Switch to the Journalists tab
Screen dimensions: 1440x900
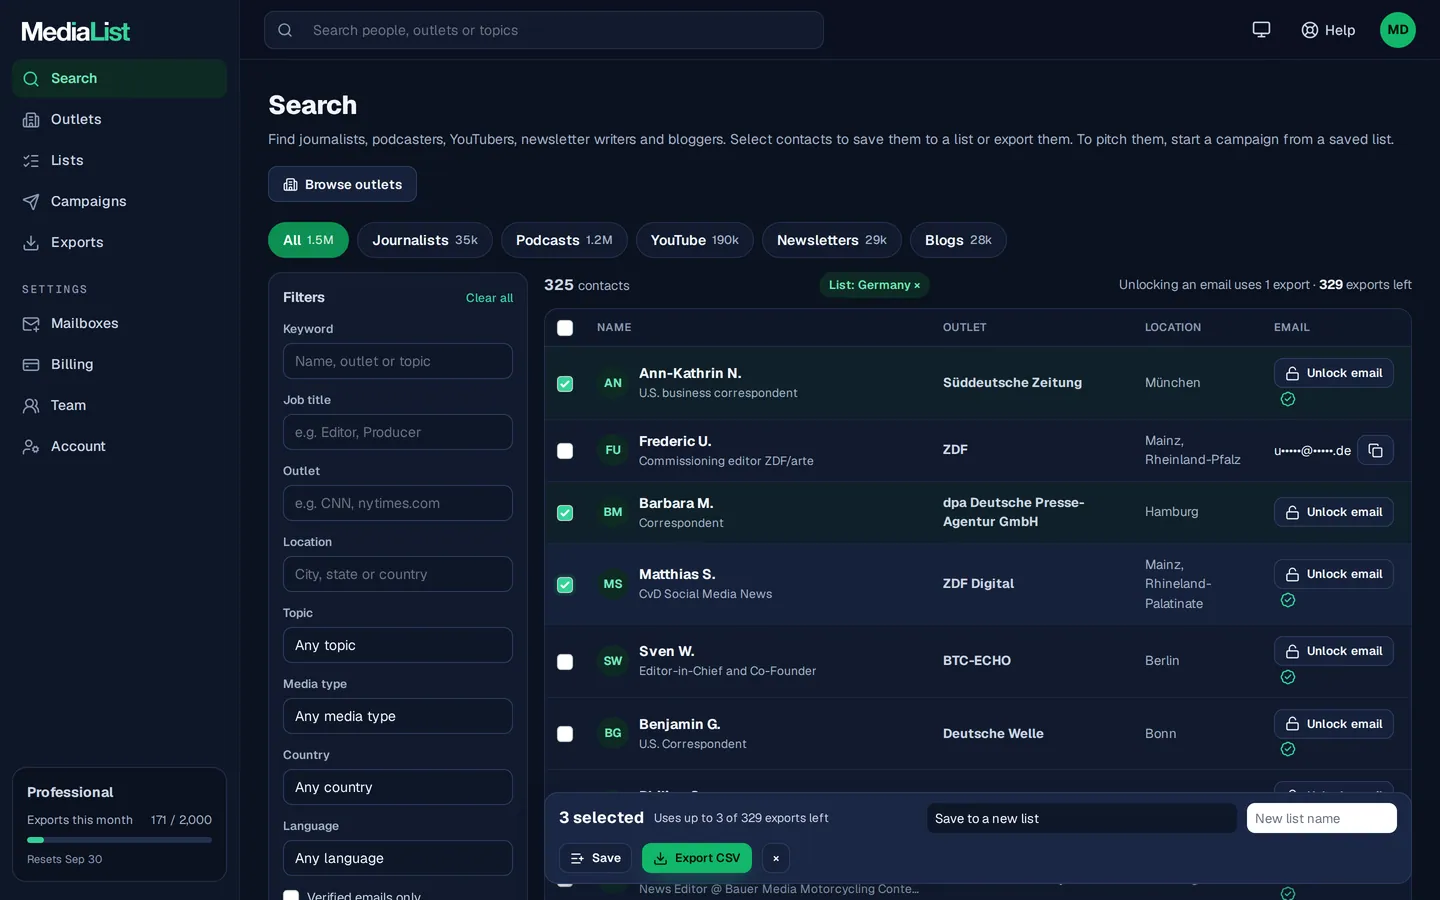[425, 240]
